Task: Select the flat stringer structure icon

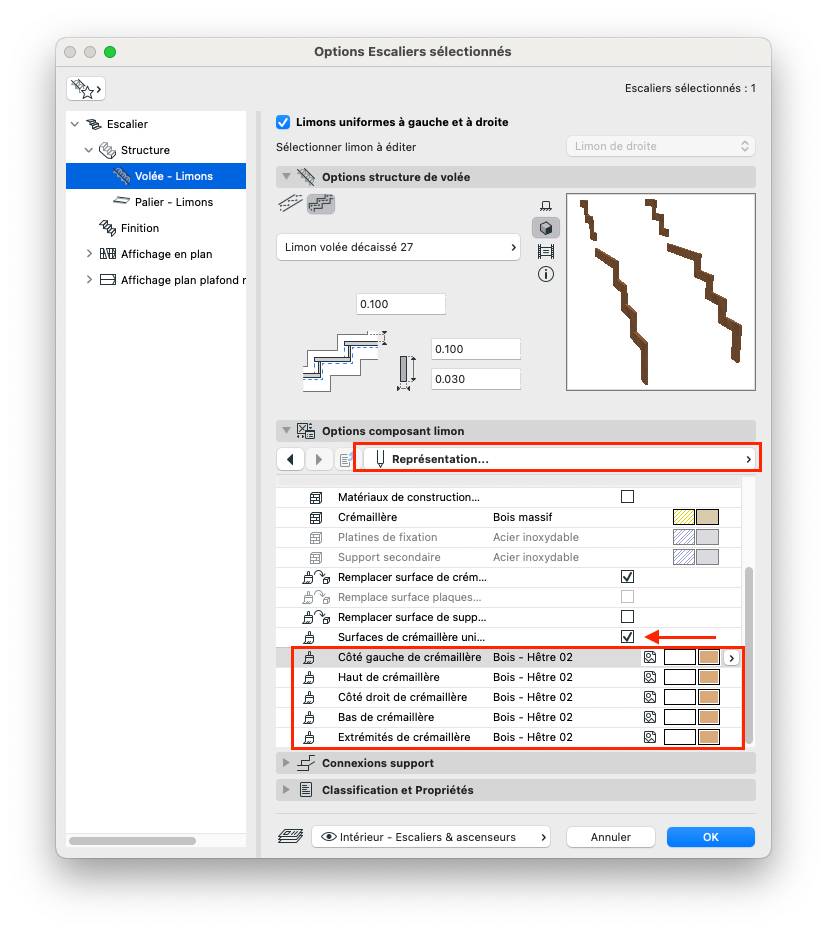Action: 291,204
